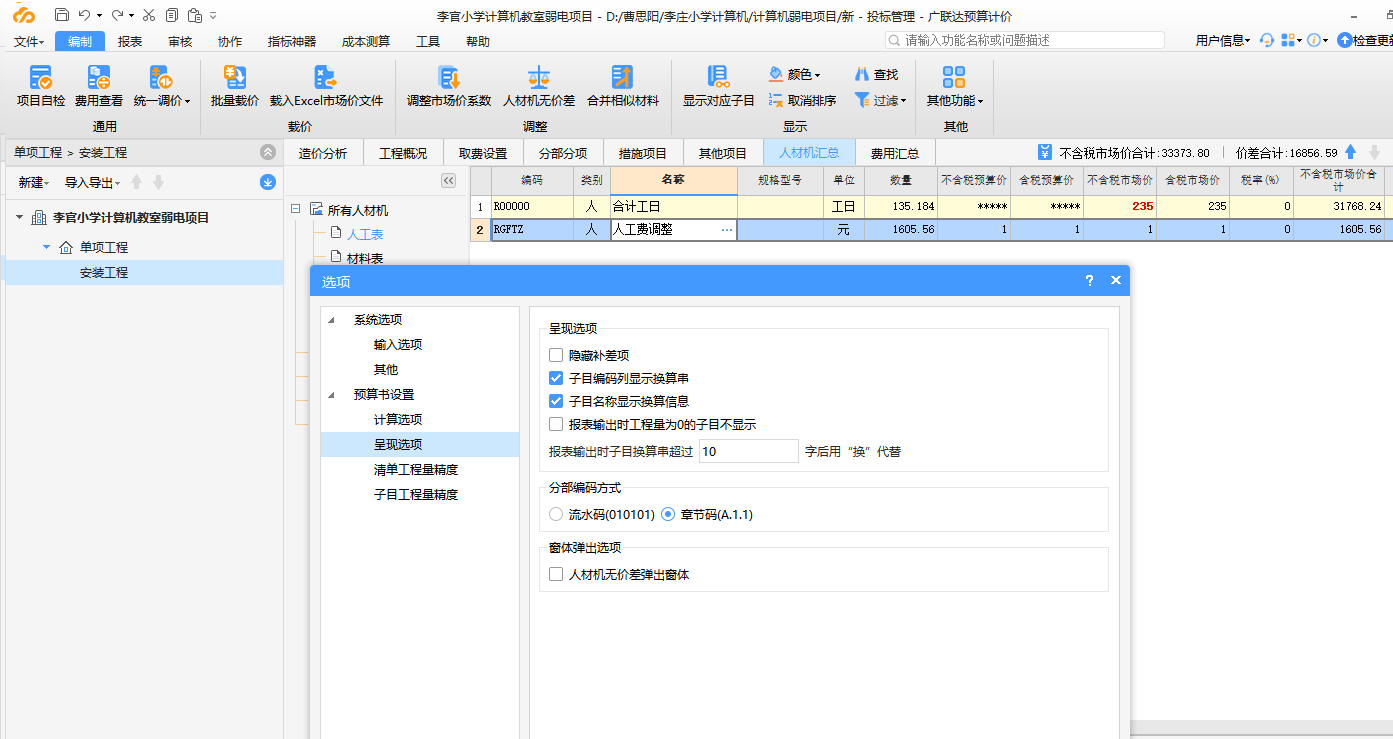
Task: Open 费用查看 cost viewer
Action: tap(99, 87)
